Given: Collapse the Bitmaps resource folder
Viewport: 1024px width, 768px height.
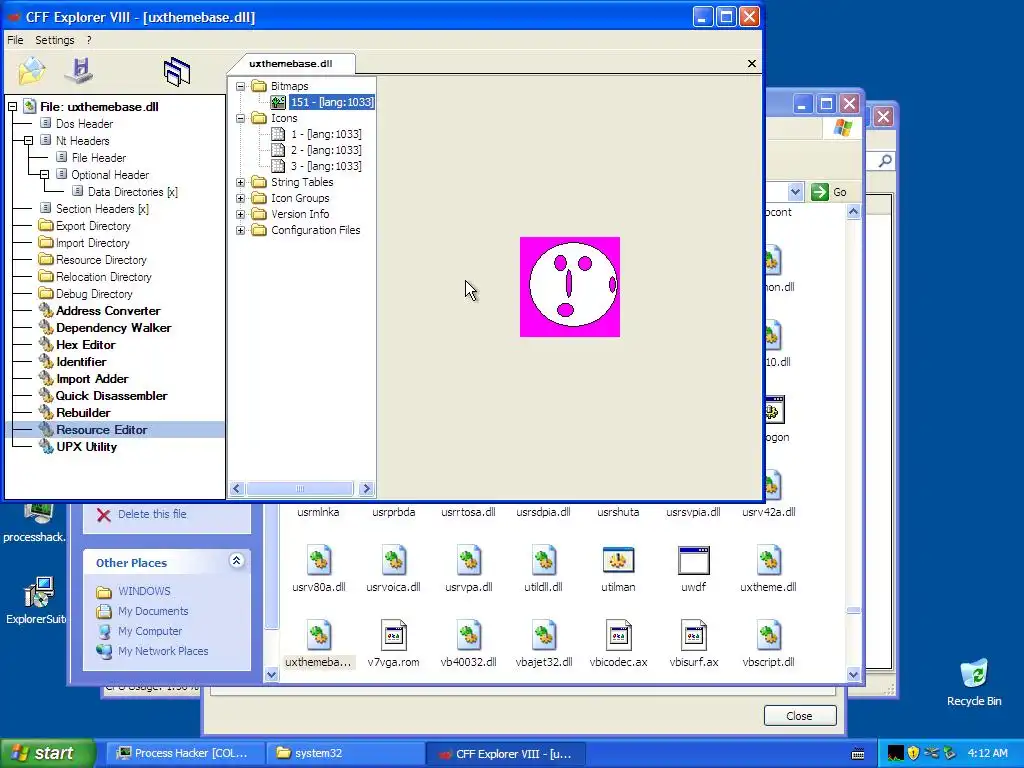Looking at the screenshot, I should coord(240,86).
